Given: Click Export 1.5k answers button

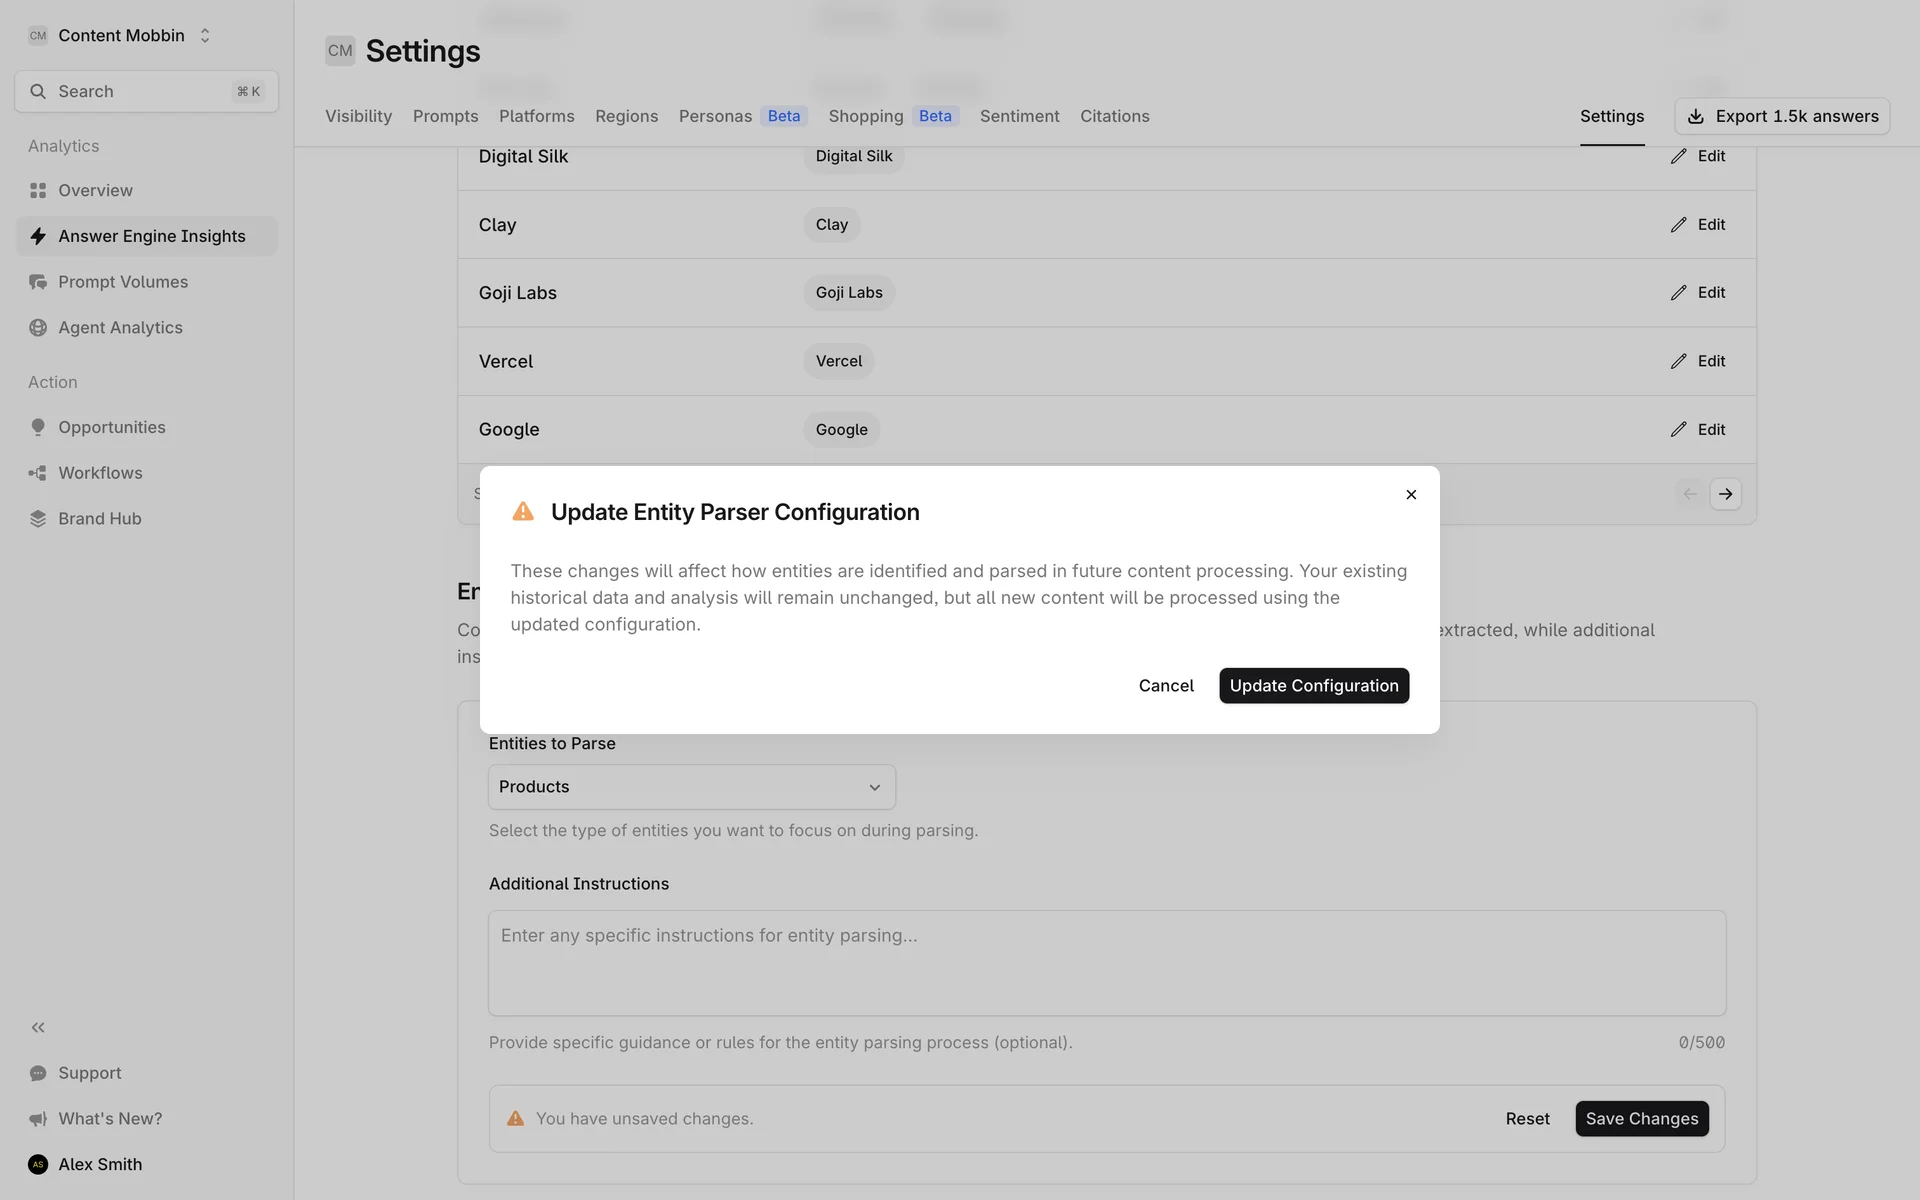Looking at the screenshot, I should (1782, 116).
